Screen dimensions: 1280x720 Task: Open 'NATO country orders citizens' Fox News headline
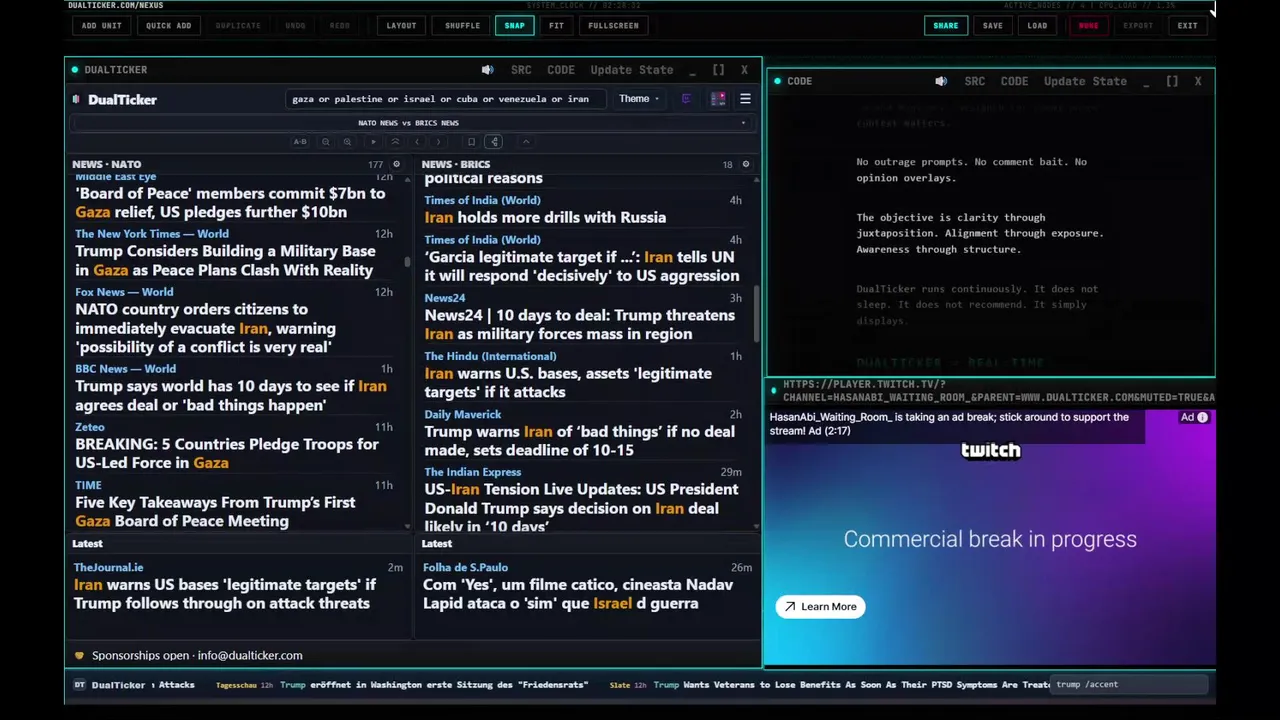click(205, 328)
